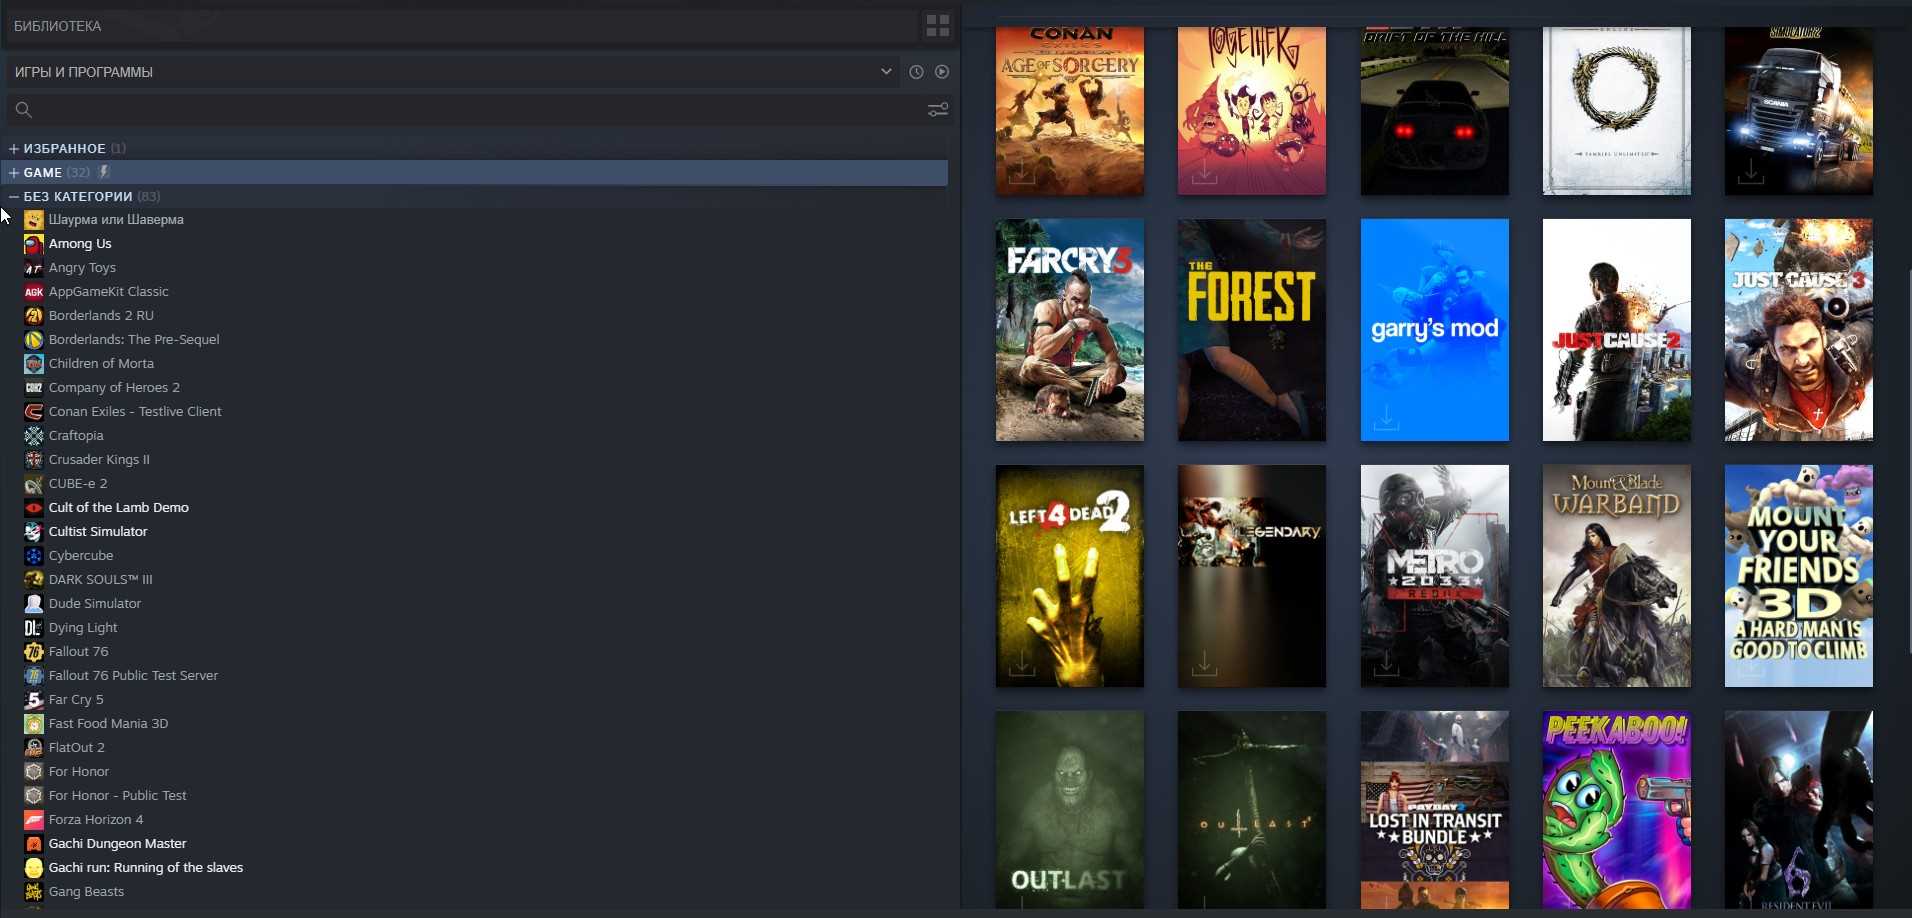
Task: Open garry's mod cover
Action: 1435,330
